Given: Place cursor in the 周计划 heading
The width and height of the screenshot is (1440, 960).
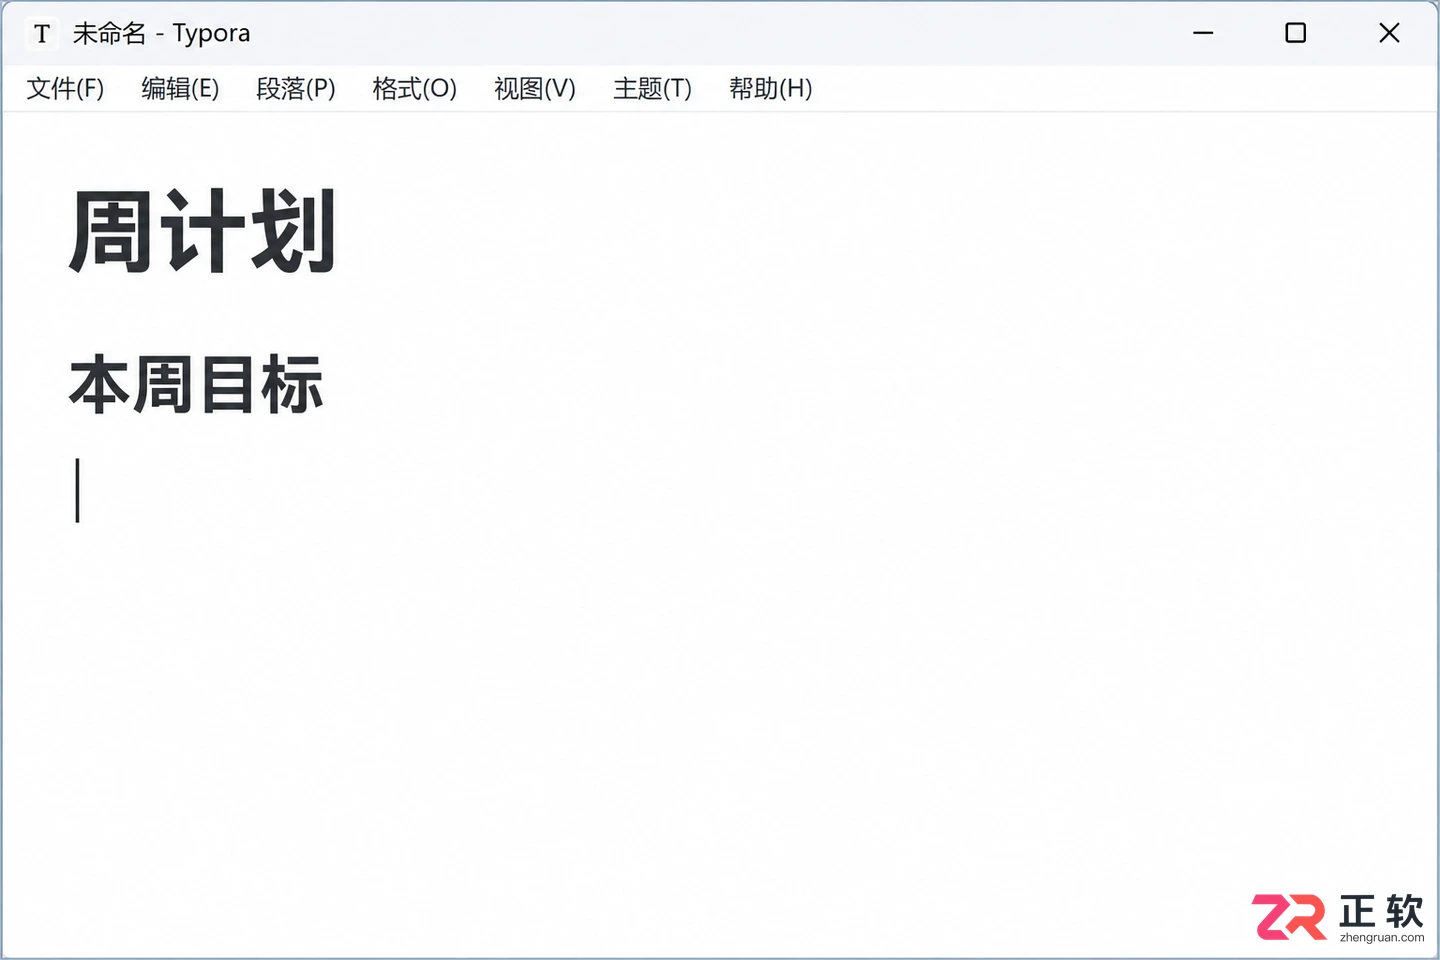Looking at the screenshot, I should click(202, 232).
